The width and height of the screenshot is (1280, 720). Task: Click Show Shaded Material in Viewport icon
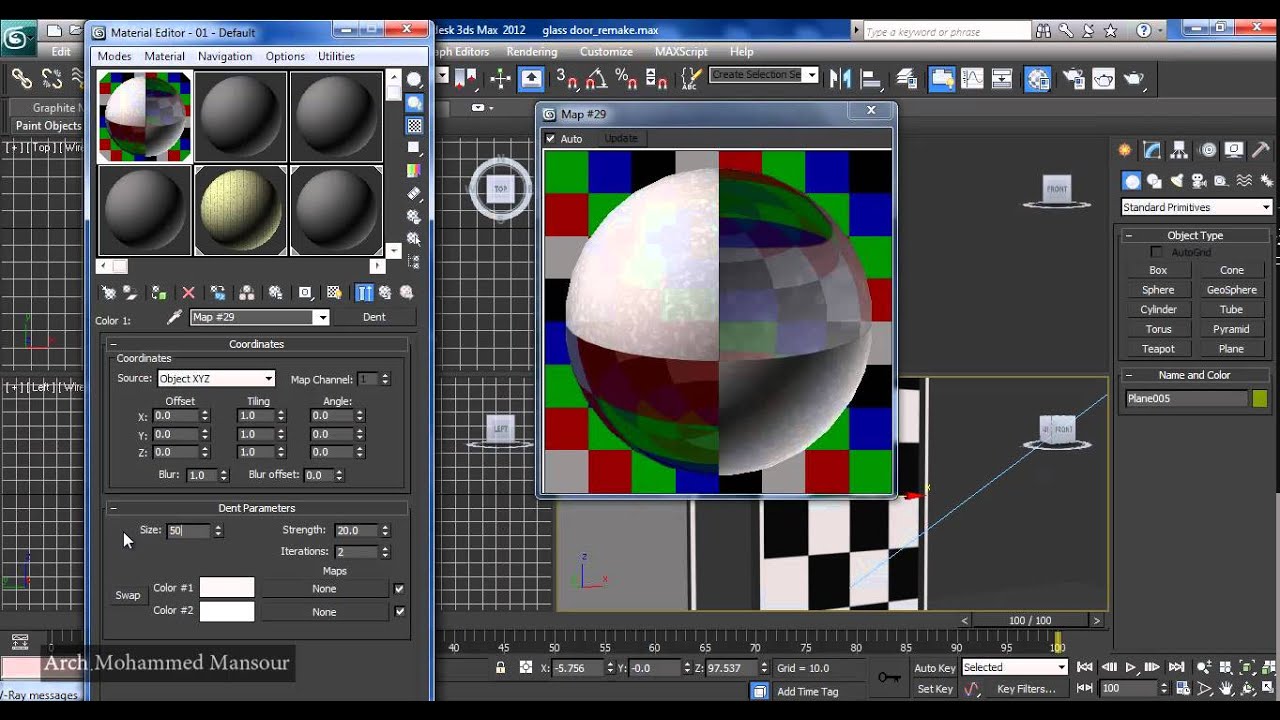pyautogui.click(x=334, y=293)
